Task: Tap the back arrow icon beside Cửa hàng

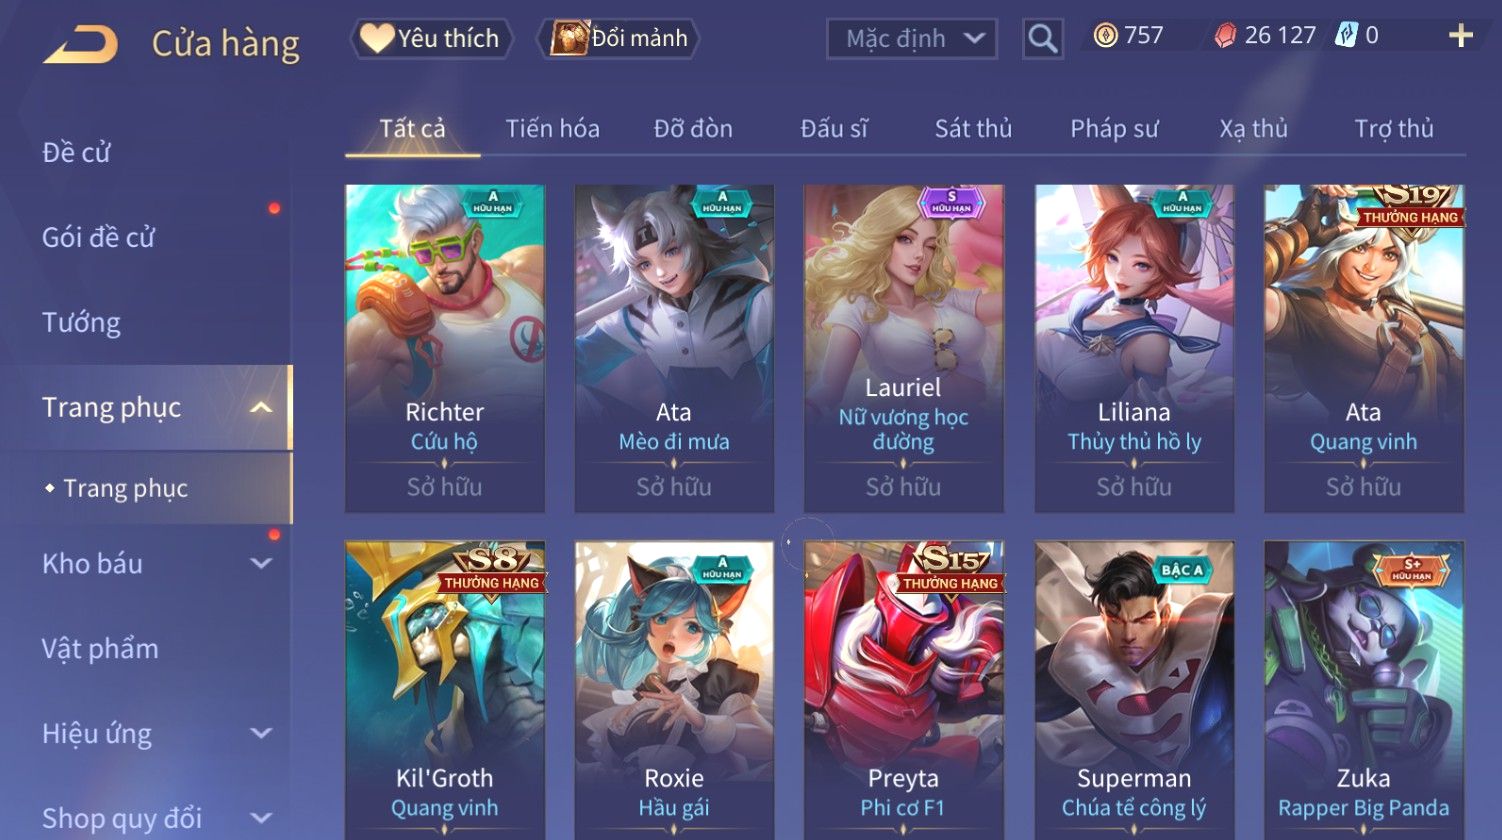Action: (x=80, y=44)
